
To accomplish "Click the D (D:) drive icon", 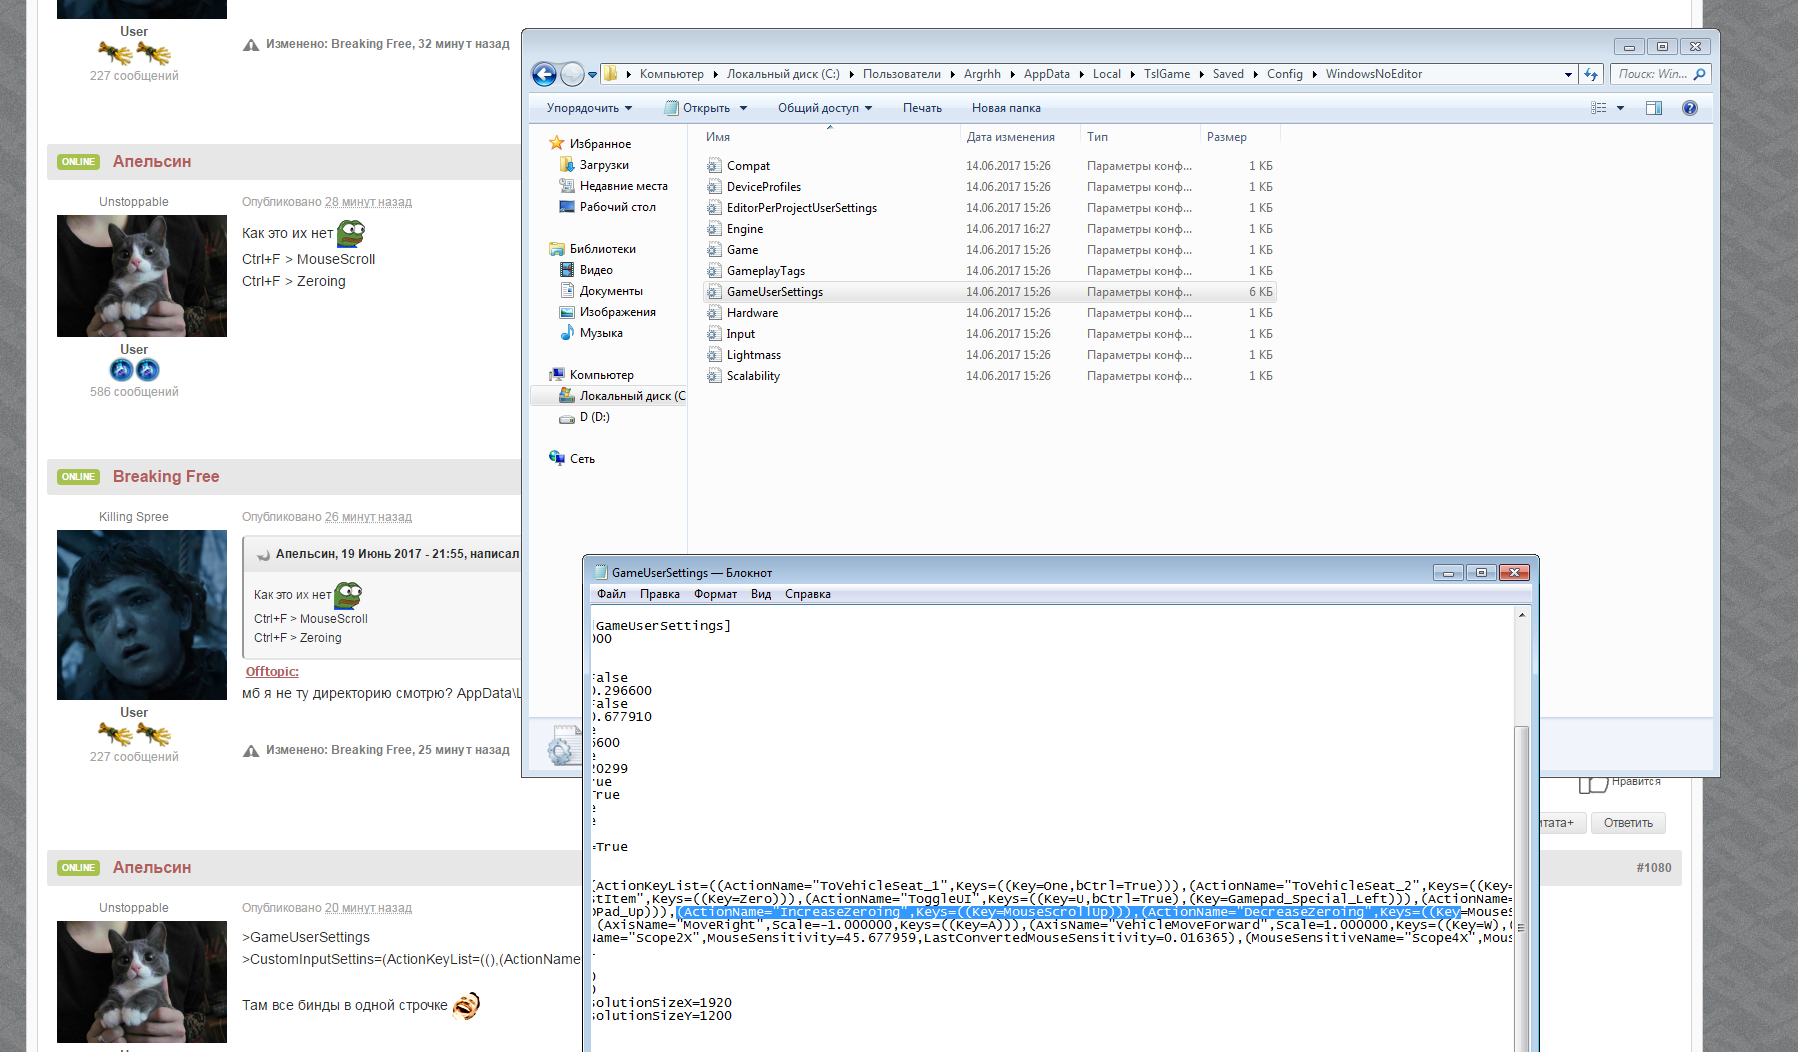I will 567,418.
